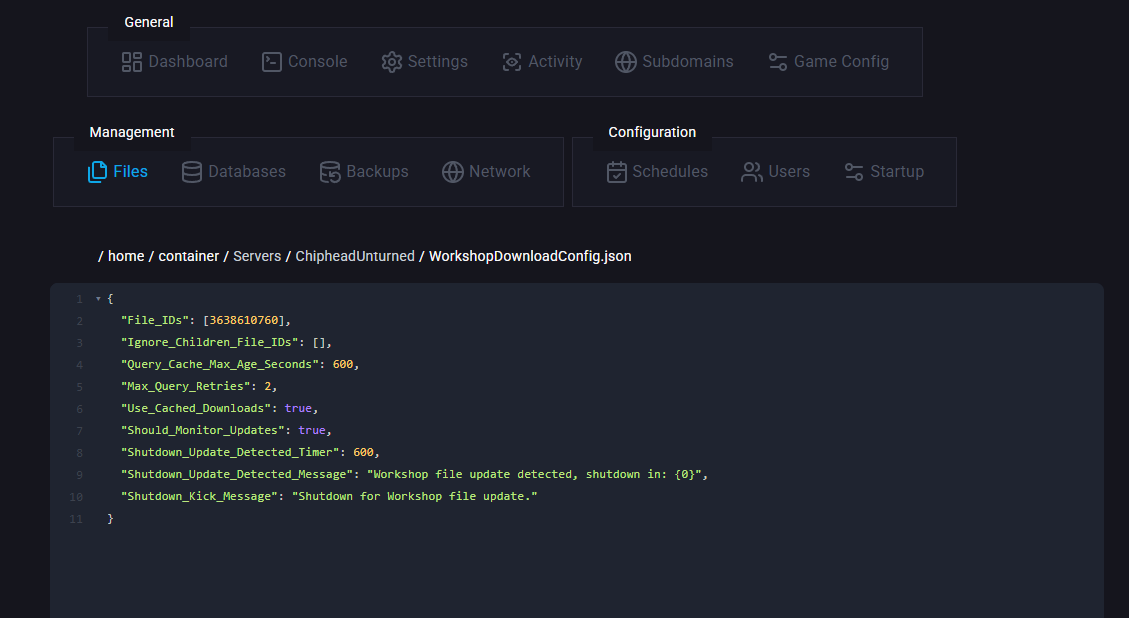Click the Game Config sliders icon
This screenshot has width=1129, height=618.
[x=778, y=62]
